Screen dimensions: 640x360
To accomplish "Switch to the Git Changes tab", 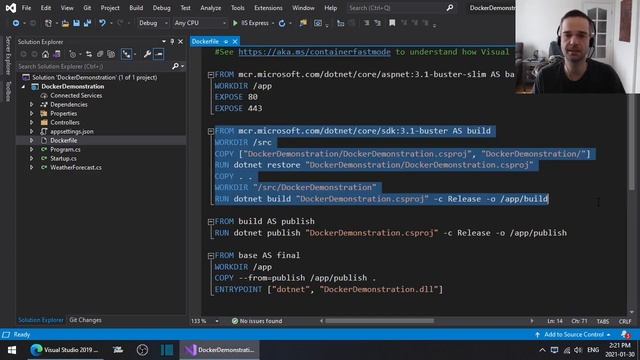I will pyautogui.click(x=85, y=320).
